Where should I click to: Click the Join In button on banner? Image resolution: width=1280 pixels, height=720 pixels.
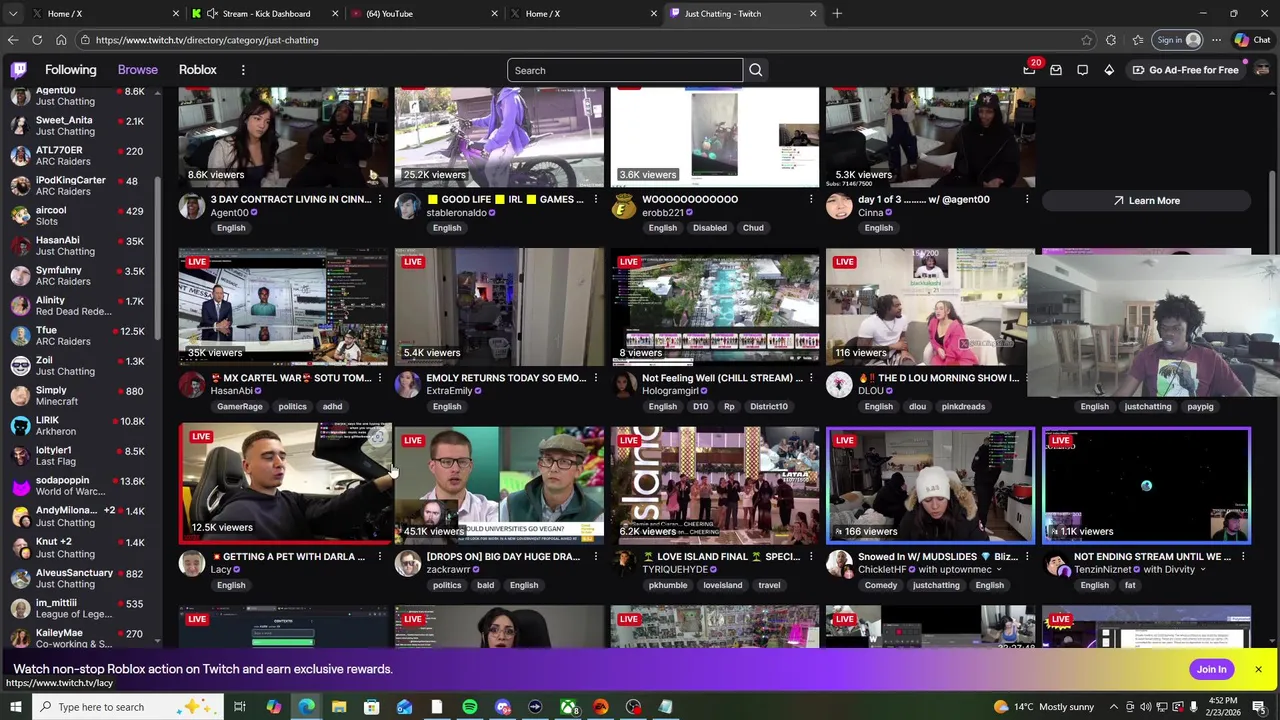(x=1212, y=669)
